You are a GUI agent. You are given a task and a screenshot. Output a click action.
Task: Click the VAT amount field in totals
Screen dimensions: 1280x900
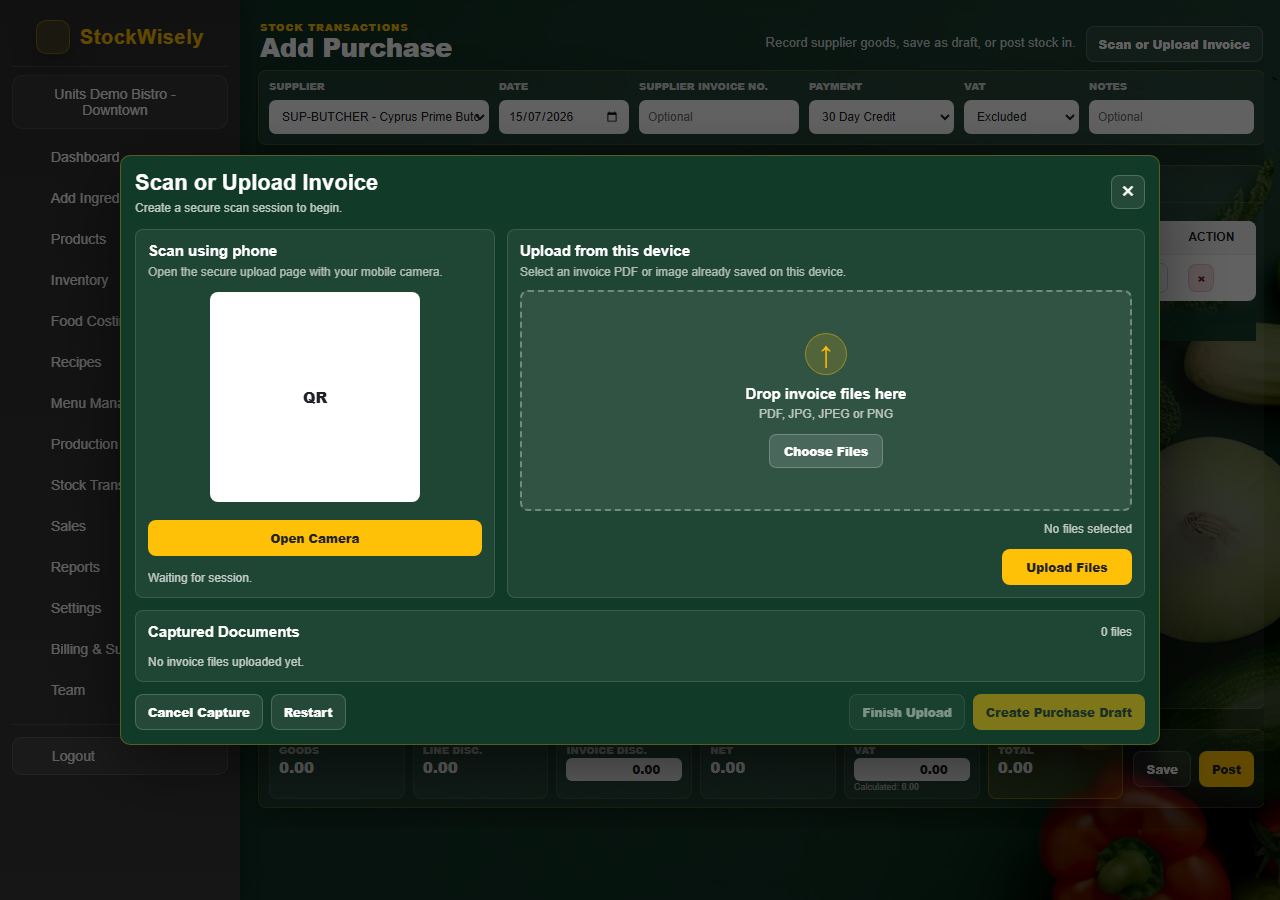pos(912,769)
